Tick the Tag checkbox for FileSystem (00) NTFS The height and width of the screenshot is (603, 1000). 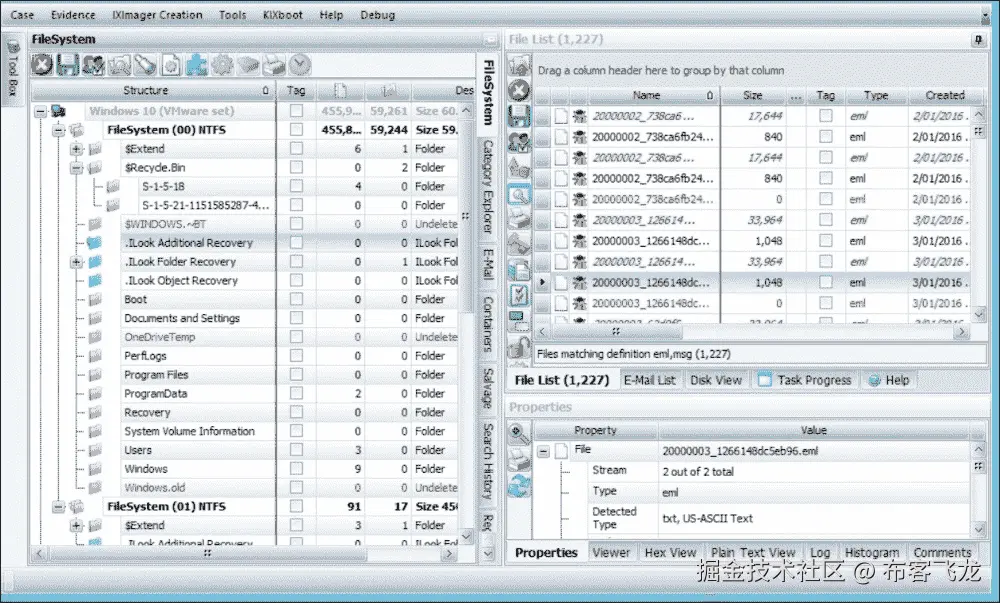(x=296, y=129)
